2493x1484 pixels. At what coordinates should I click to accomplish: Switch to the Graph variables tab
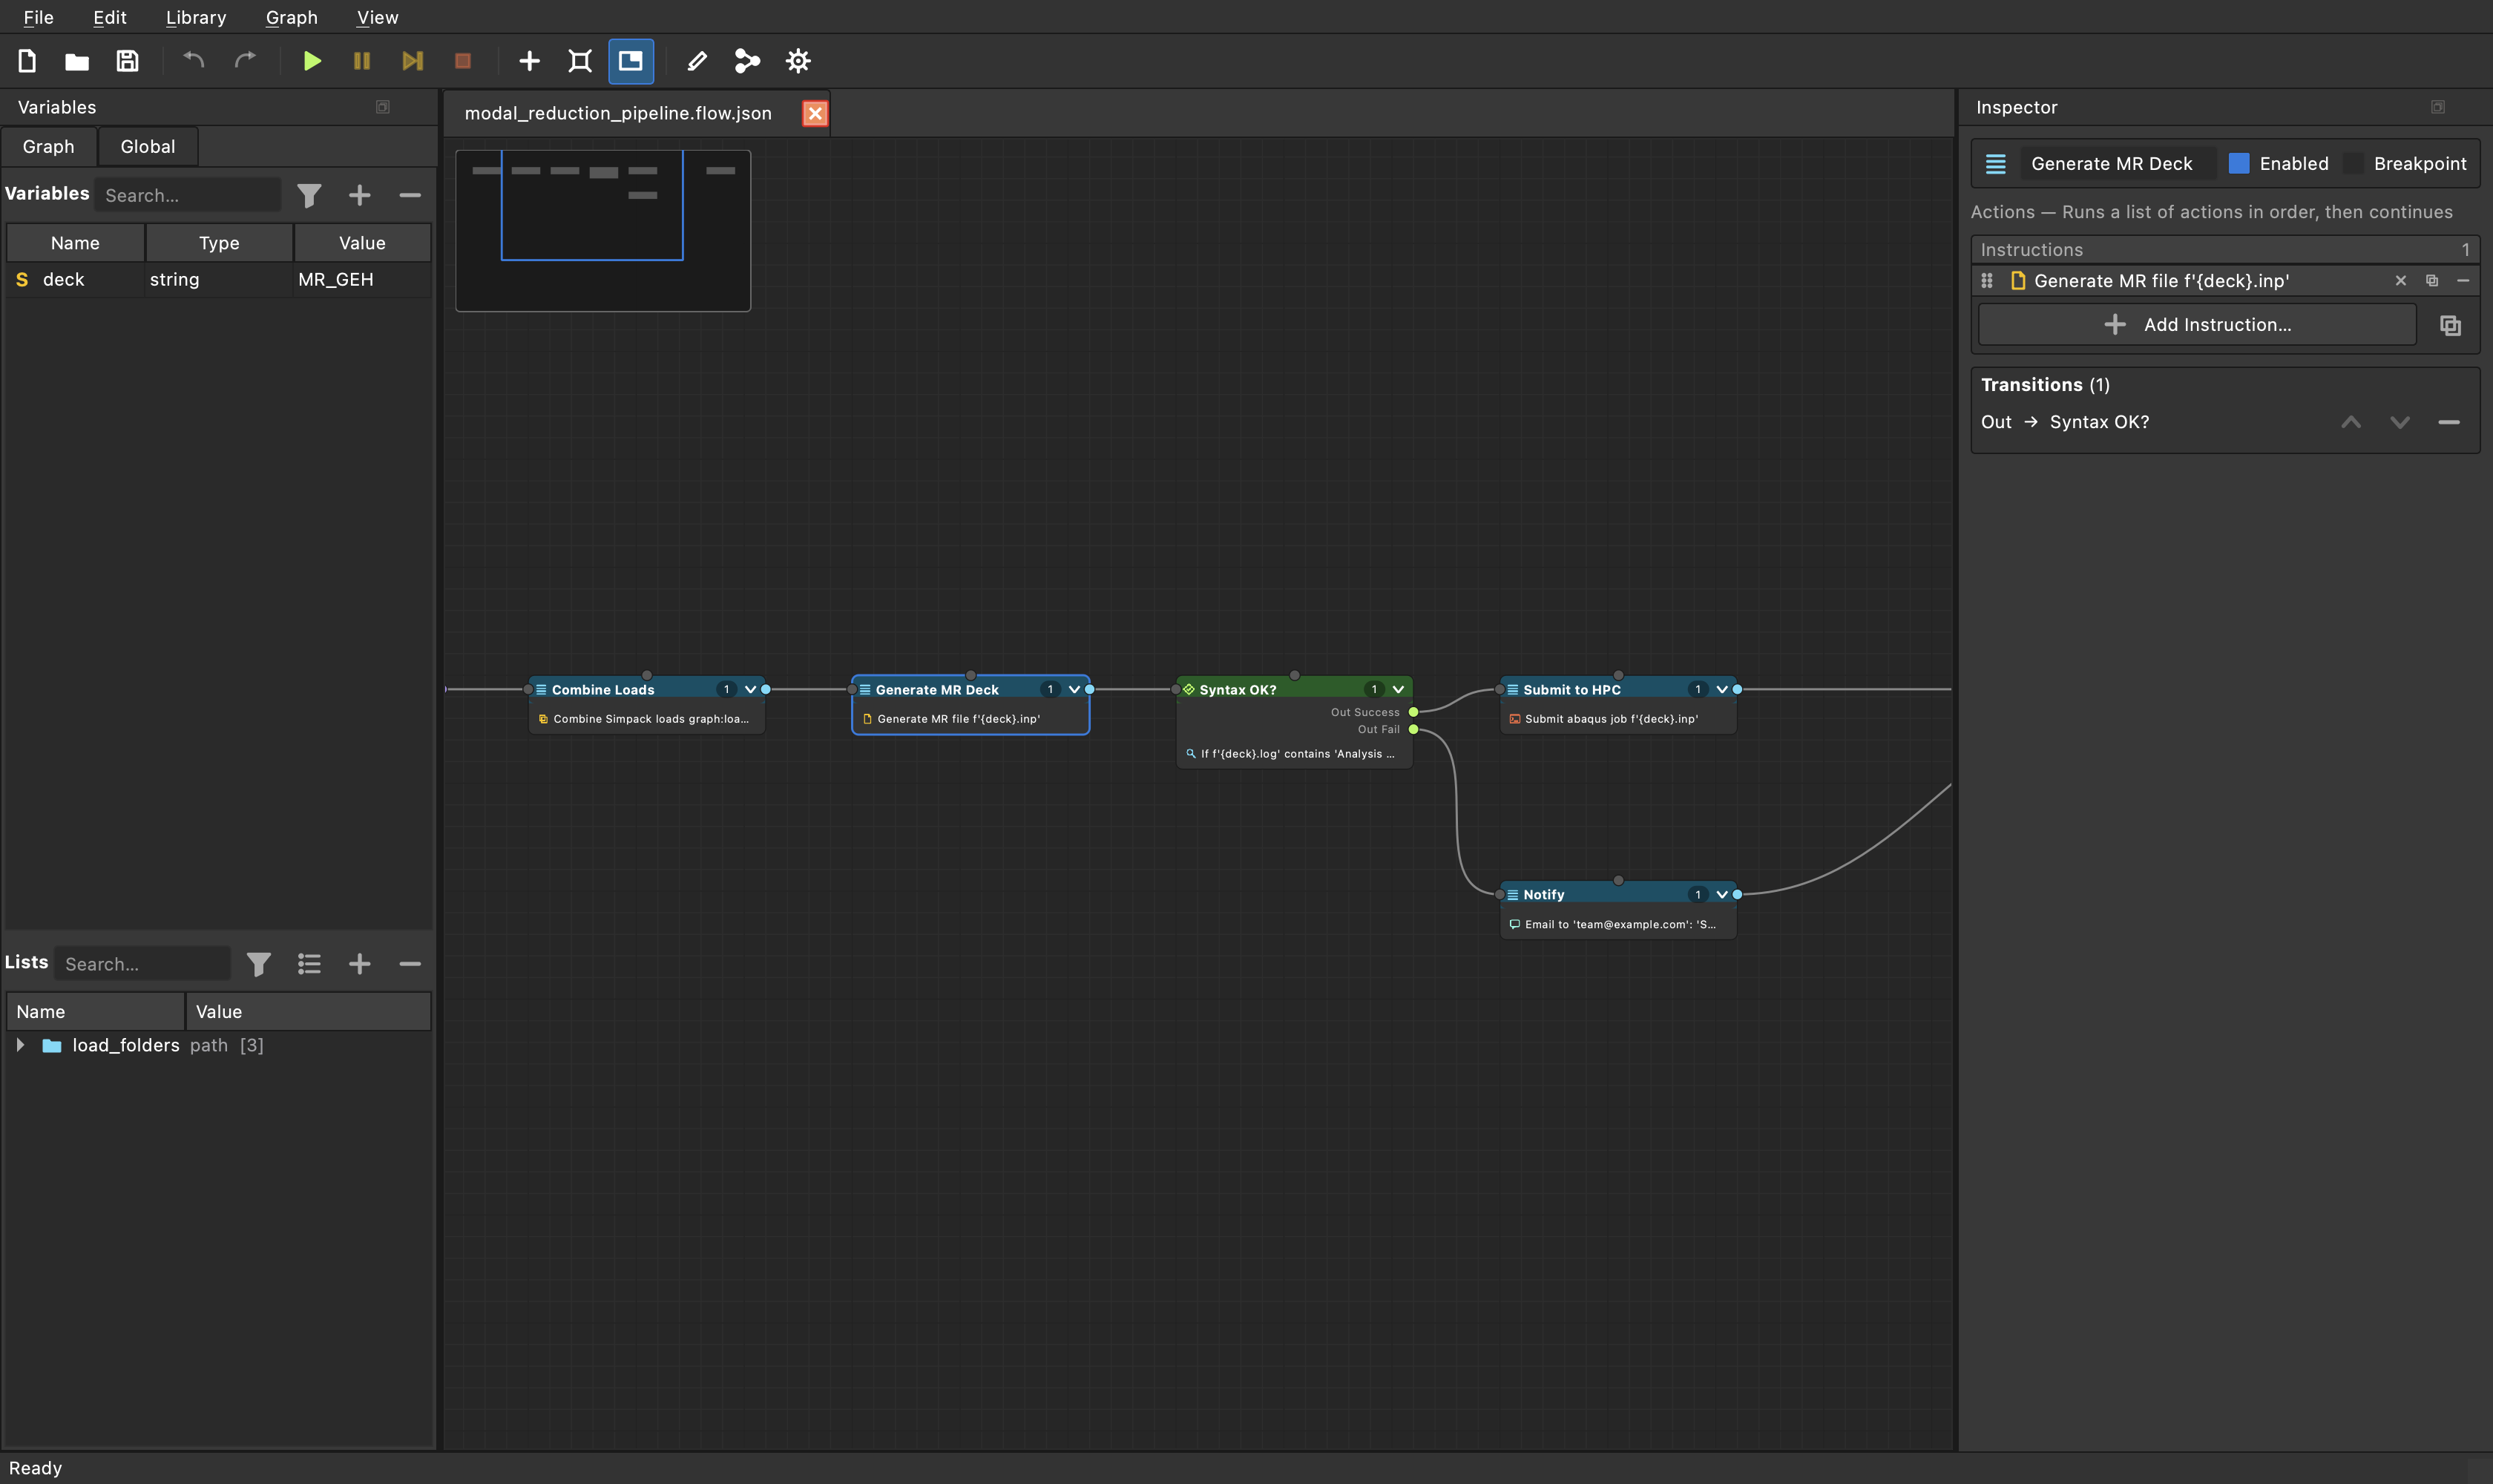click(48, 146)
